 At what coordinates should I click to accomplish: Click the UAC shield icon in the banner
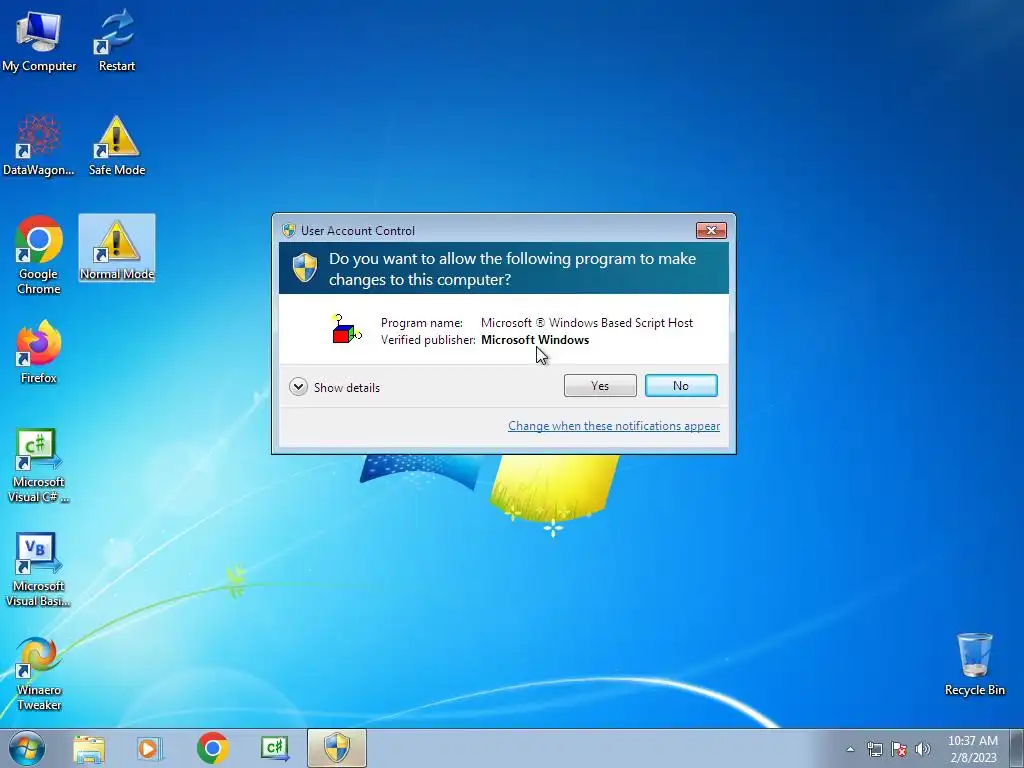pyautogui.click(x=305, y=268)
